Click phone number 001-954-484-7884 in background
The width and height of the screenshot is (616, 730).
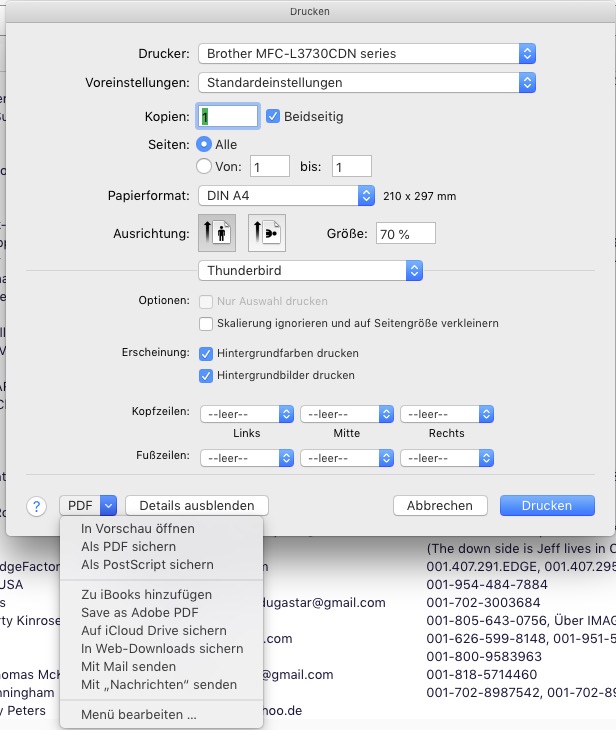tap(487, 585)
